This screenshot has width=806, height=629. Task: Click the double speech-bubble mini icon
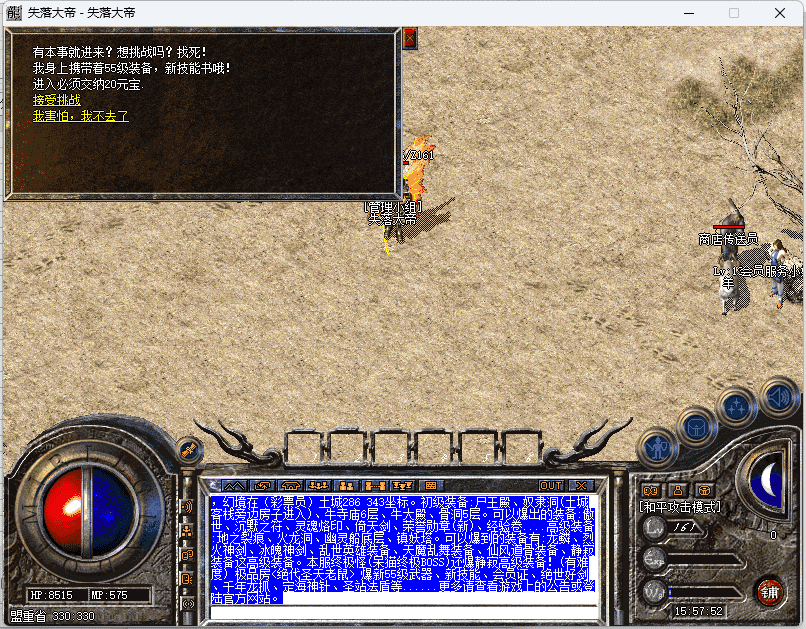pos(651,491)
